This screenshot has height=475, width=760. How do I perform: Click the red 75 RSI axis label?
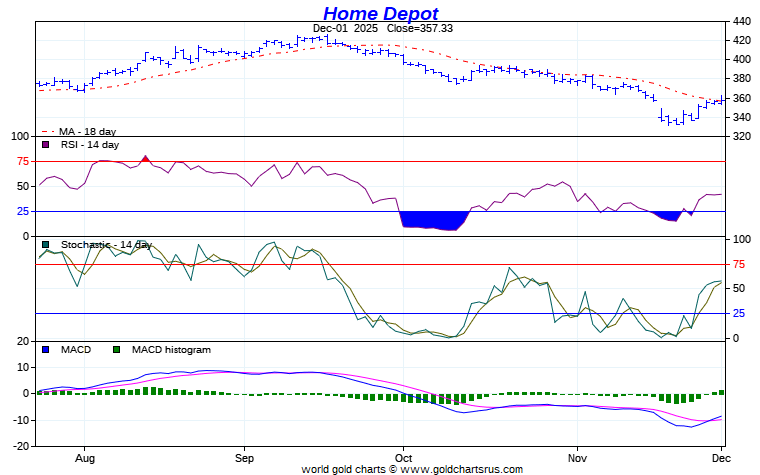(23, 161)
